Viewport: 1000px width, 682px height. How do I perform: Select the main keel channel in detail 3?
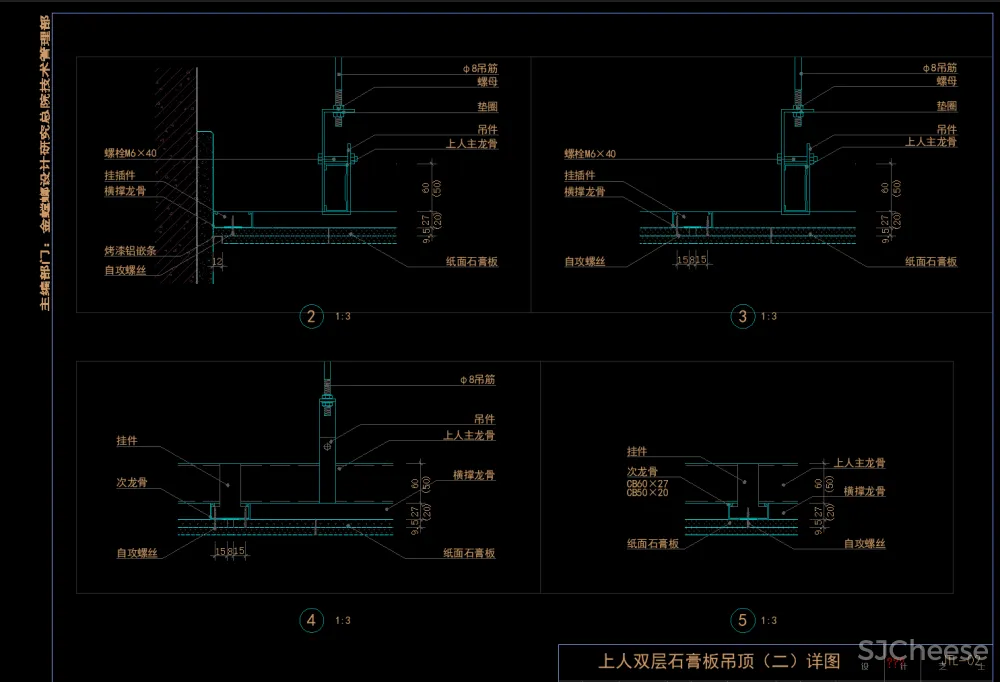795,185
